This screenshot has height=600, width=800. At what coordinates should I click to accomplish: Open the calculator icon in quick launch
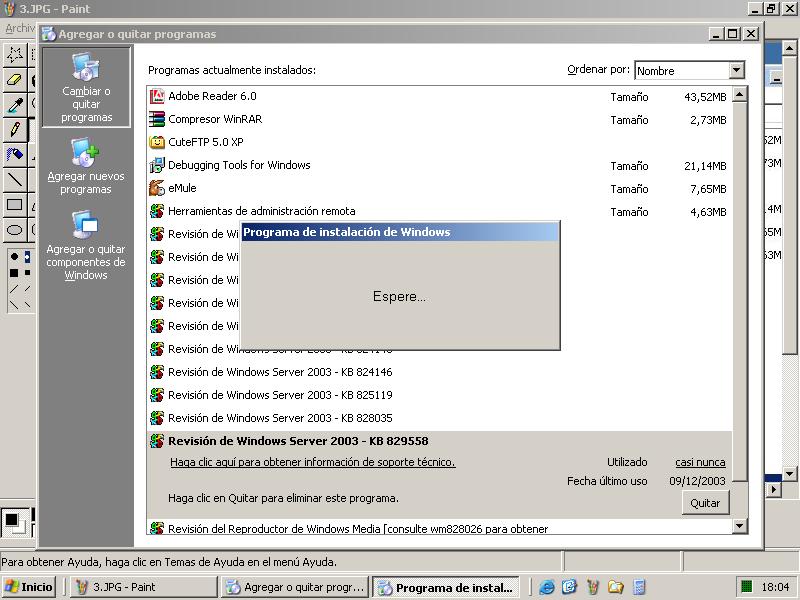pyautogui.click(x=639, y=587)
